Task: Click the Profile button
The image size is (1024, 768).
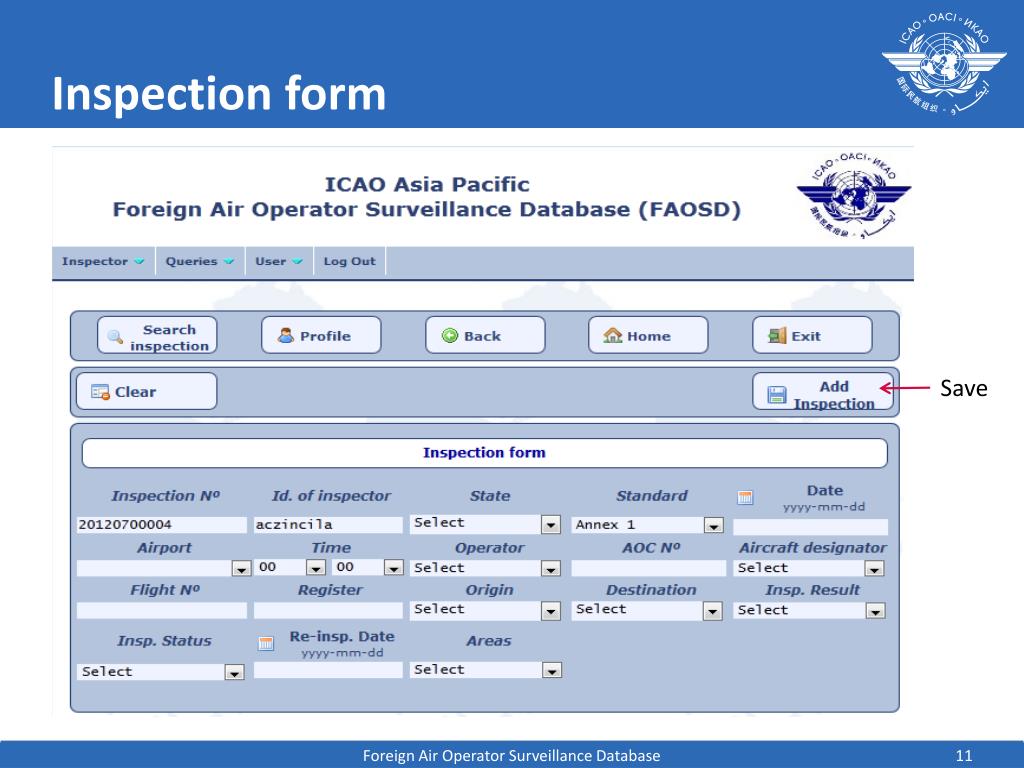Action: pyautogui.click(x=321, y=336)
